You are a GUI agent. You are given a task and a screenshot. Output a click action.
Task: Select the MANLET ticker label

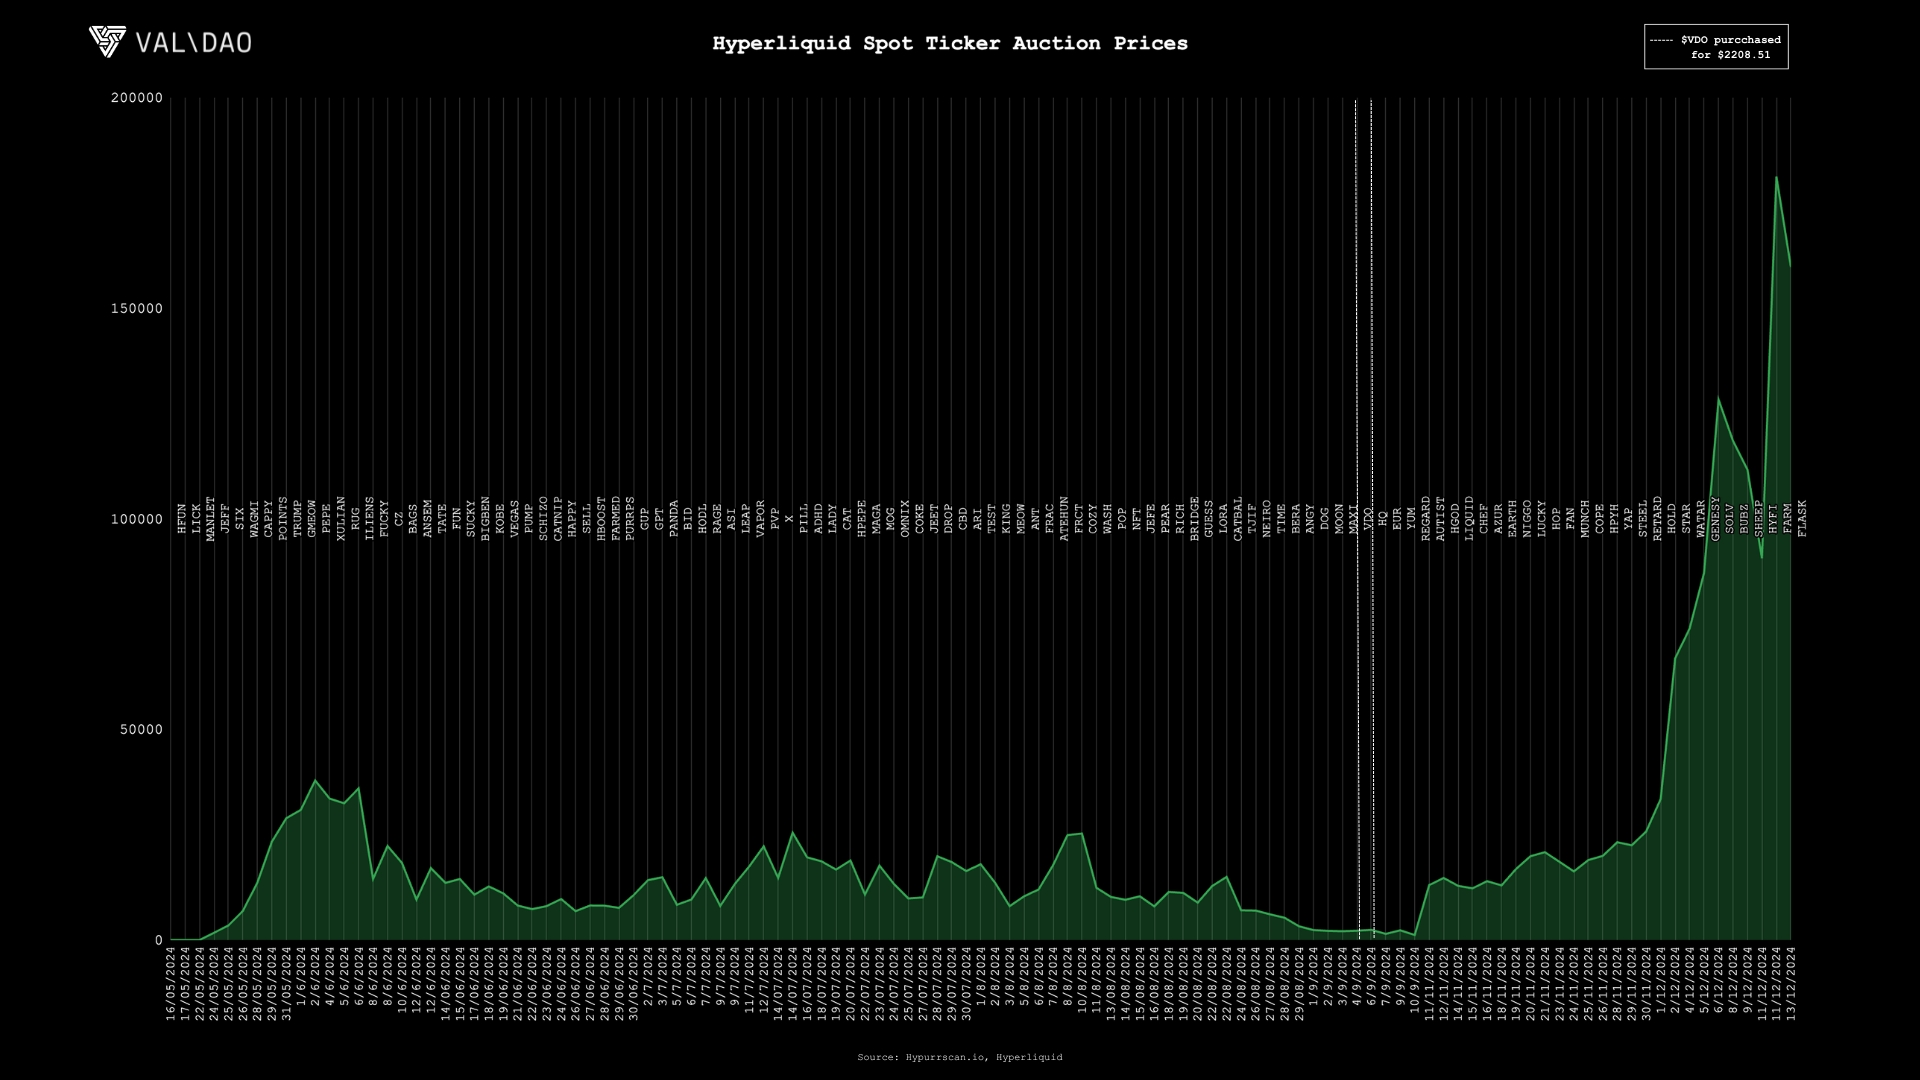tap(211, 519)
